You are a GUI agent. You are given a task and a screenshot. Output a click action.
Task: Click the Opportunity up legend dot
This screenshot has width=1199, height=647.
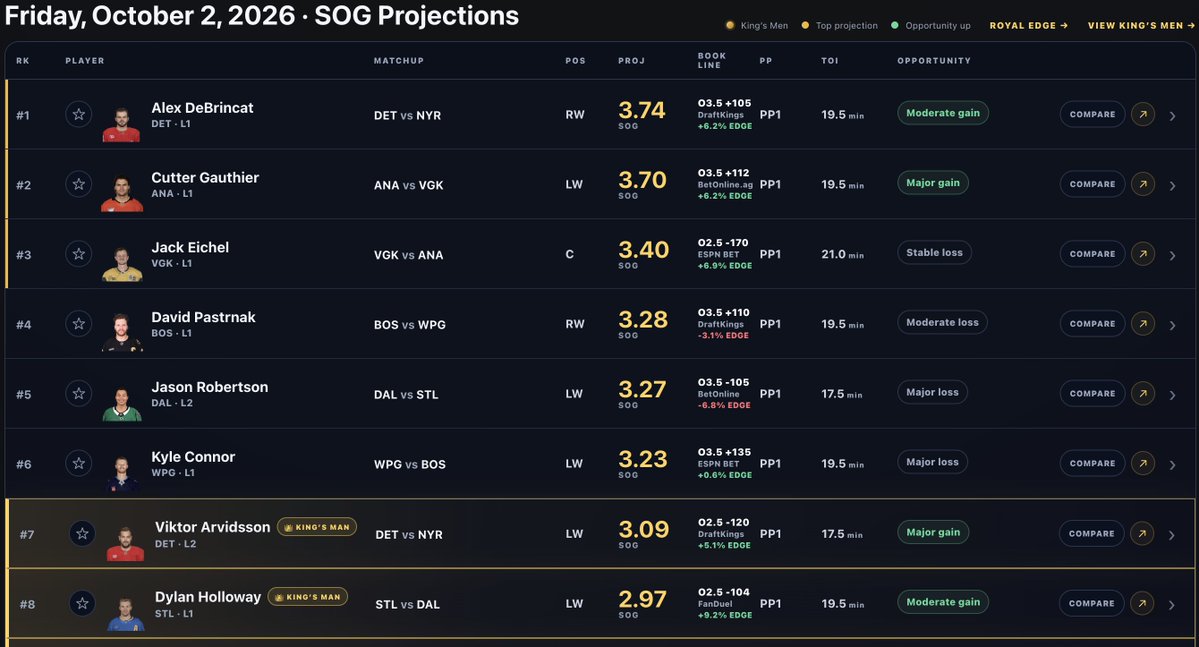895,25
